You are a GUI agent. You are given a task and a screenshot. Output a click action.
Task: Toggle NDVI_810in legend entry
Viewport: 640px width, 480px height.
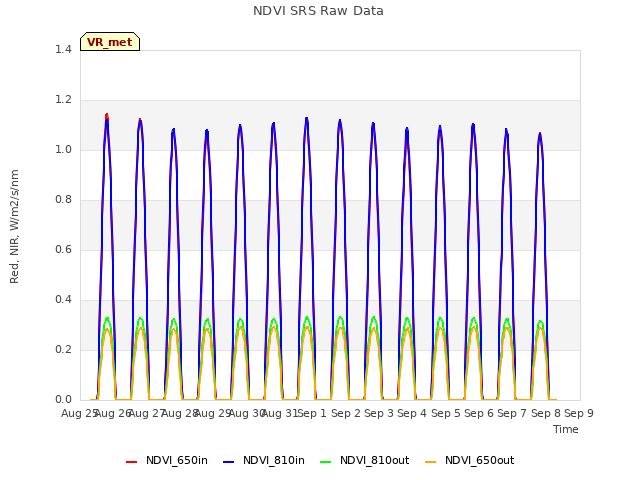click(264, 460)
